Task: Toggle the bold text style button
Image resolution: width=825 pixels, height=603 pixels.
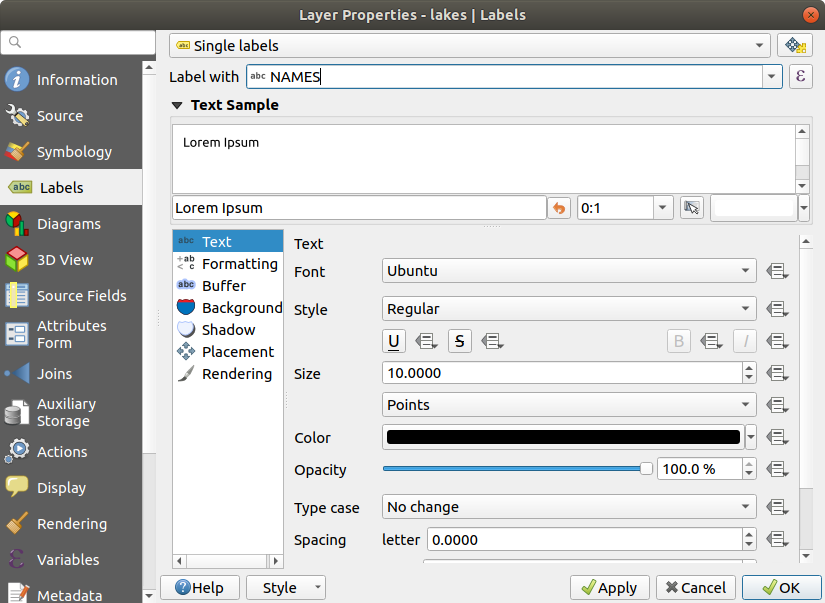Action: [x=679, y=341]
